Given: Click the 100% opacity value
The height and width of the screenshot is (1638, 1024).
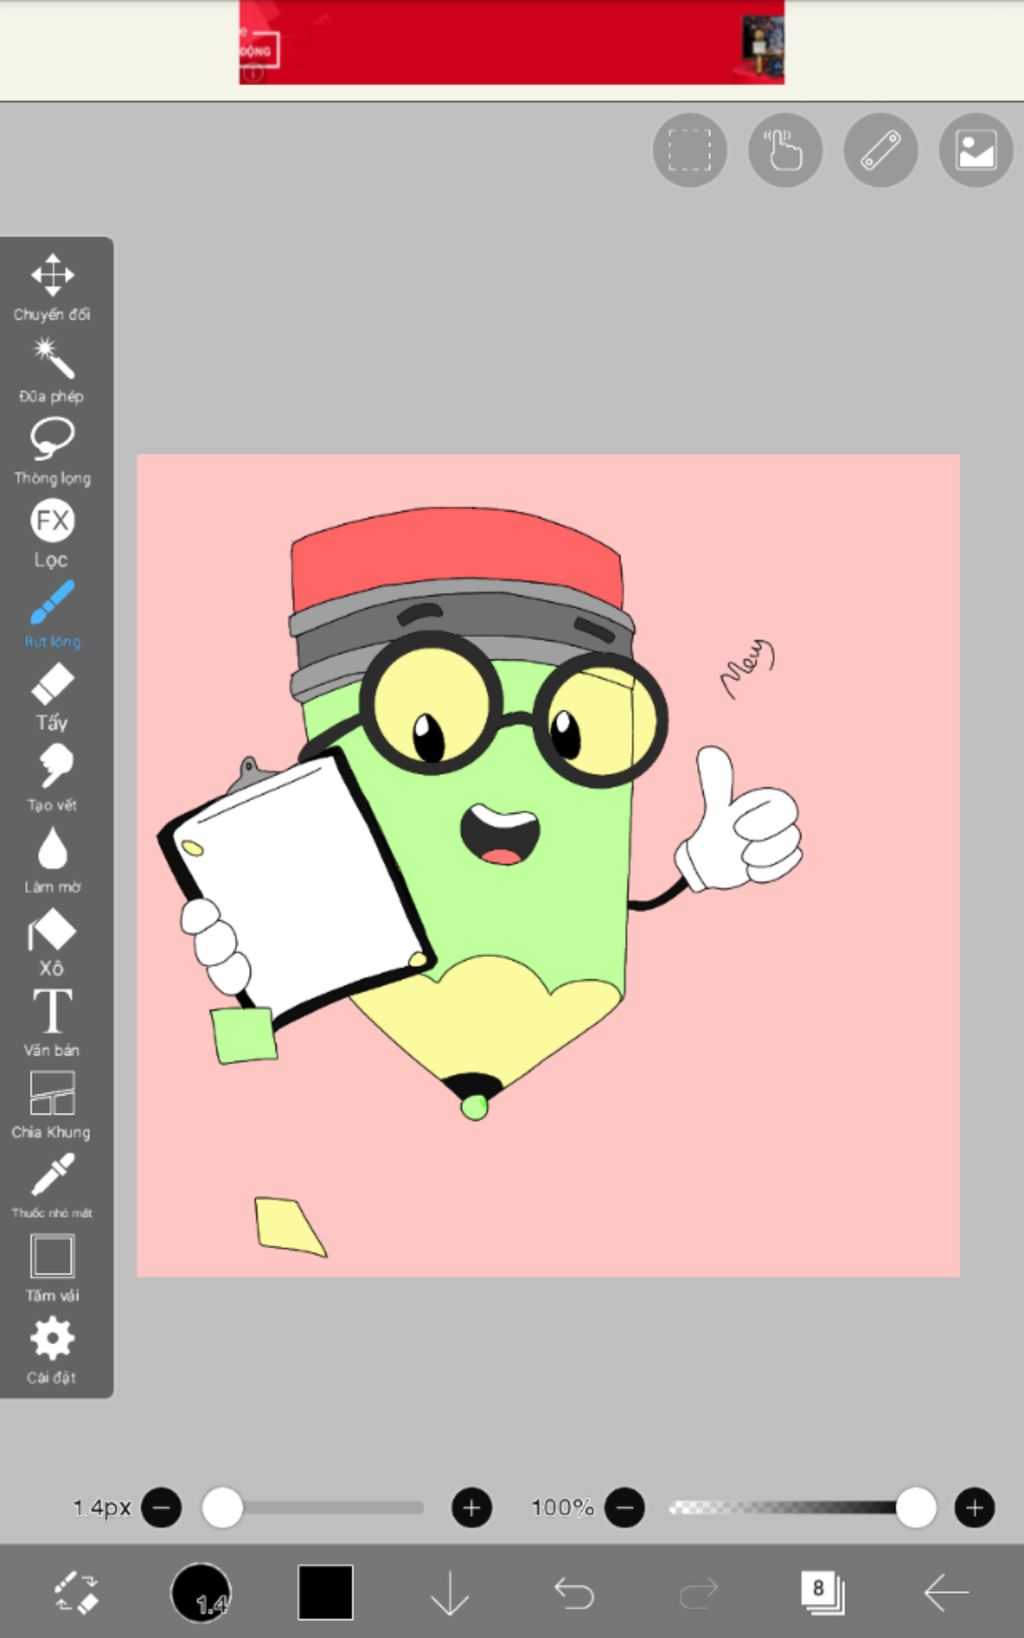Looking at the screenshot, I should pyautogui.click(x=562, y=1507).
